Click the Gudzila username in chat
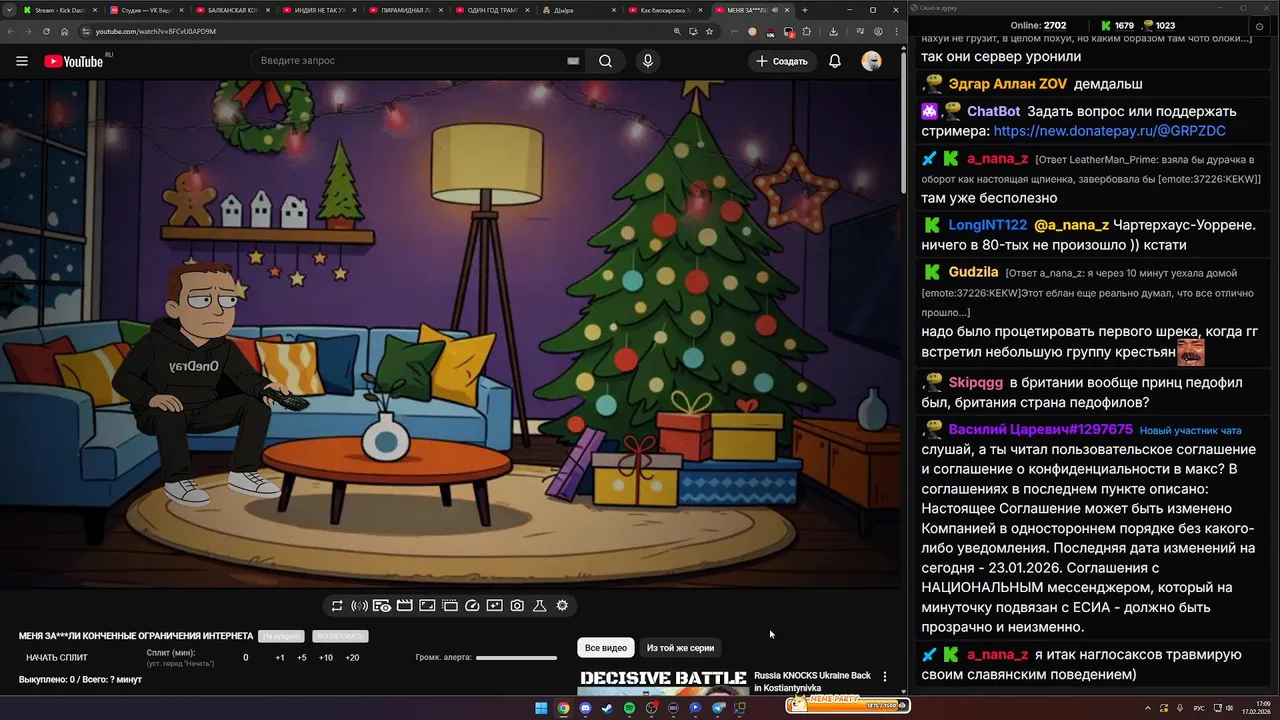This screenshot has width=1280, height=720. (x=973, y=272)
